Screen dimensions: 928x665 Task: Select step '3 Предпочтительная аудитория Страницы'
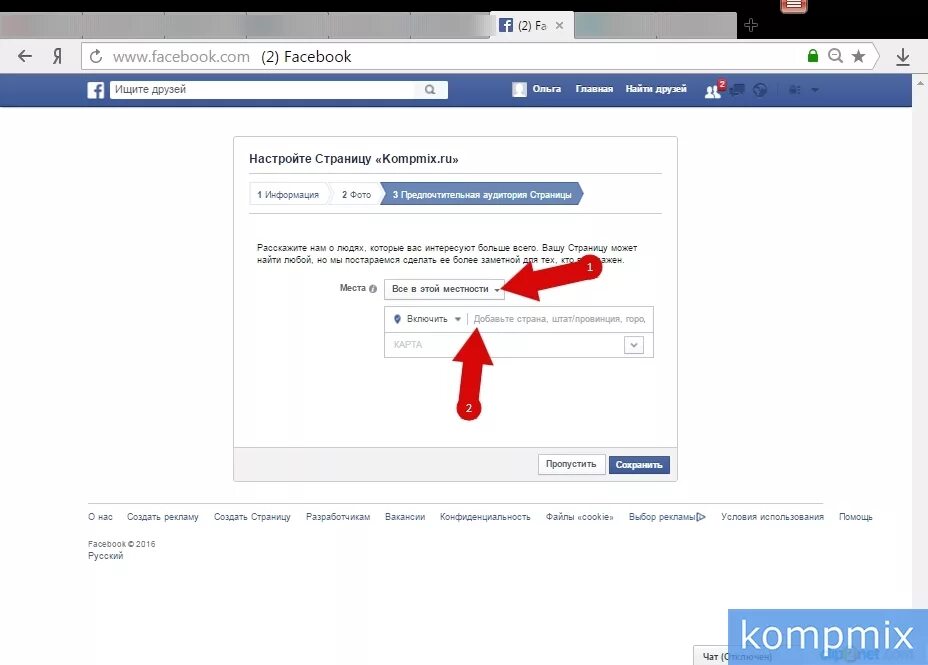[482, 195]
